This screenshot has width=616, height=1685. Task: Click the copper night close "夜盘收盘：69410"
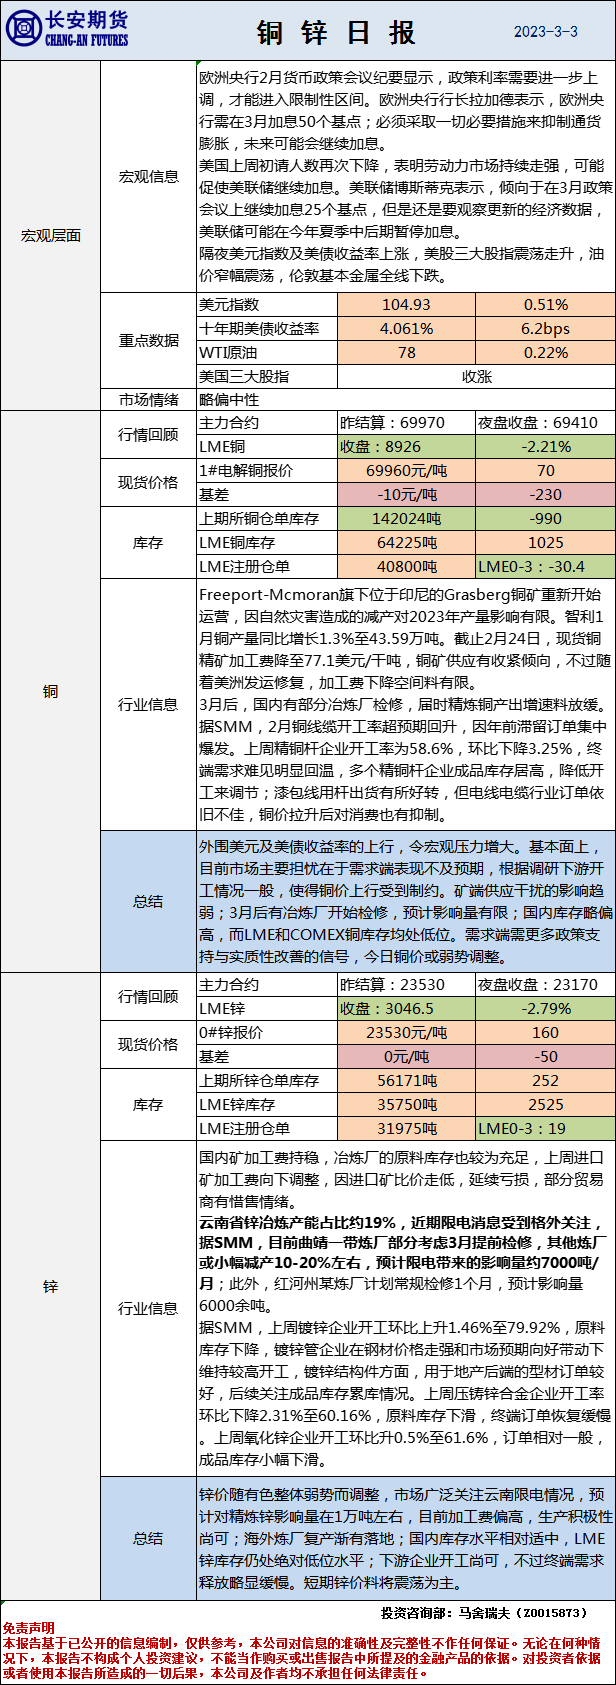point(545,423)
